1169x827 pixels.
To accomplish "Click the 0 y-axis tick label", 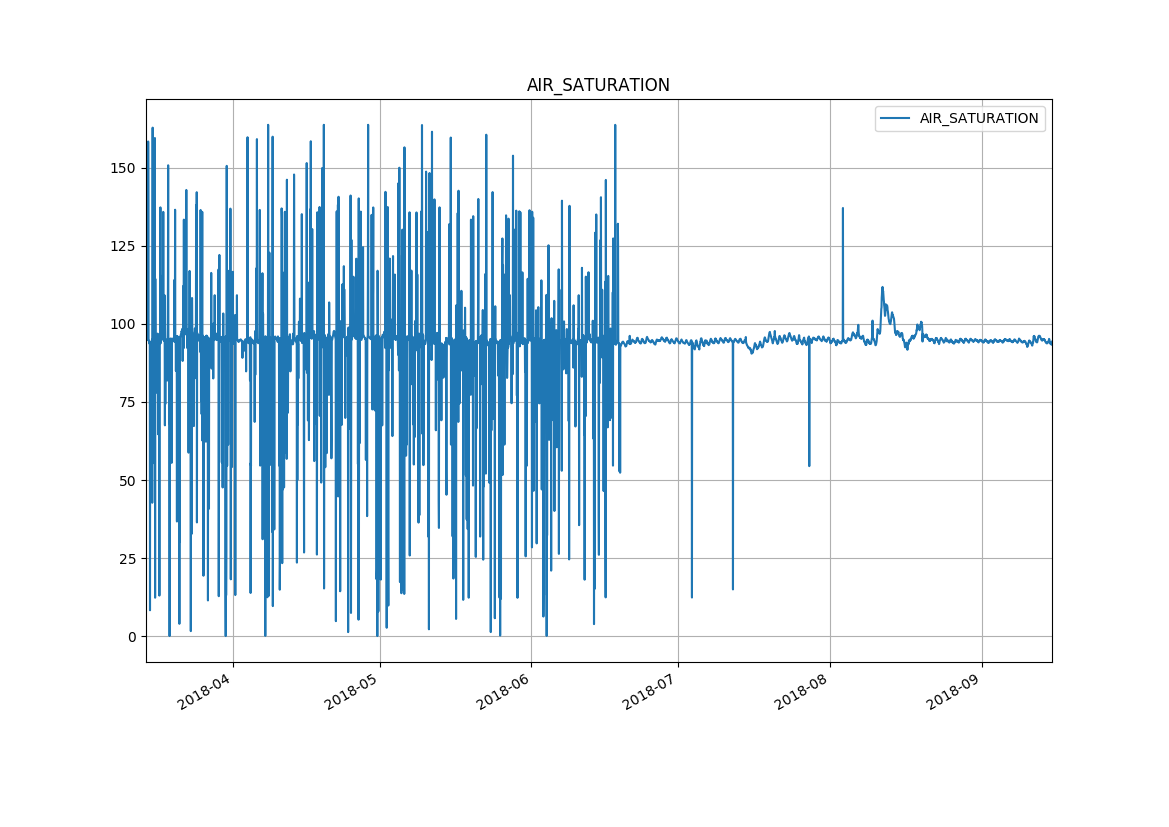I will [133, 636].
